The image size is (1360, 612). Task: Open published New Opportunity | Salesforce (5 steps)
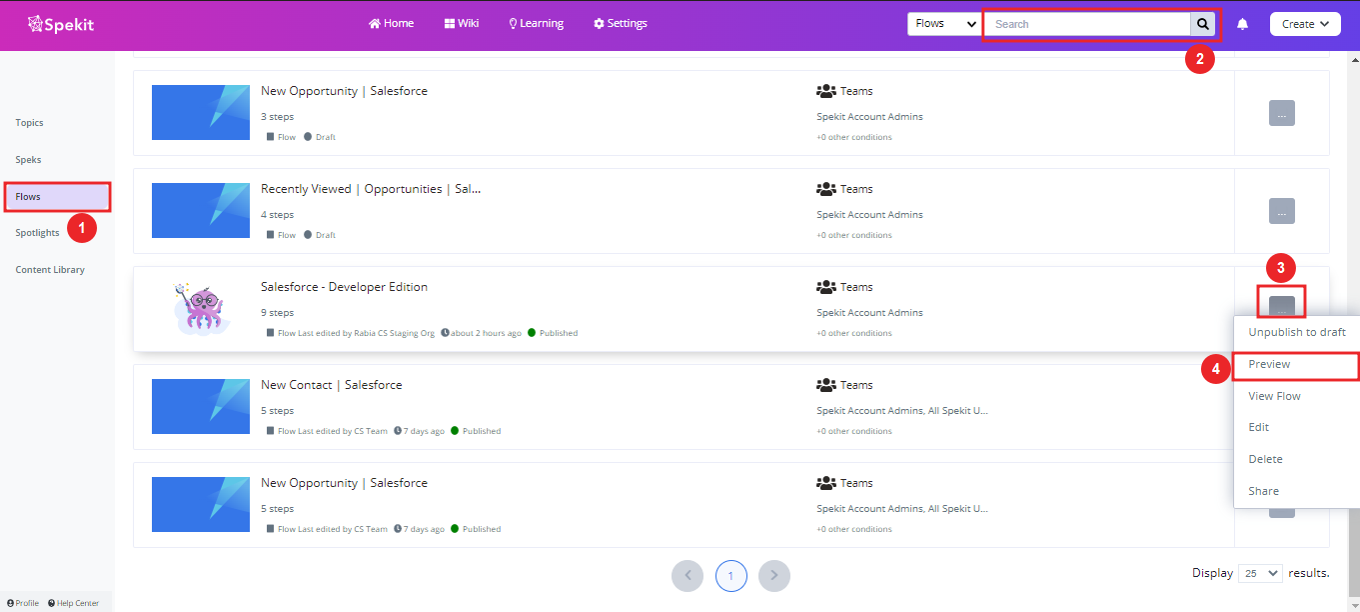[344, 483]
